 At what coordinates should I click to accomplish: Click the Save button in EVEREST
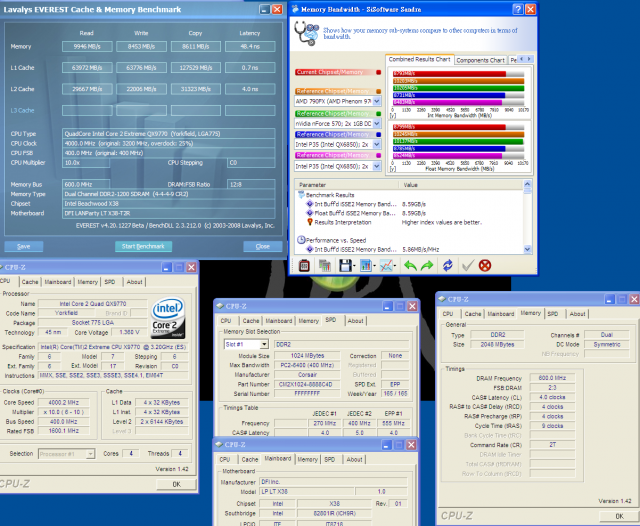(24, 246)
